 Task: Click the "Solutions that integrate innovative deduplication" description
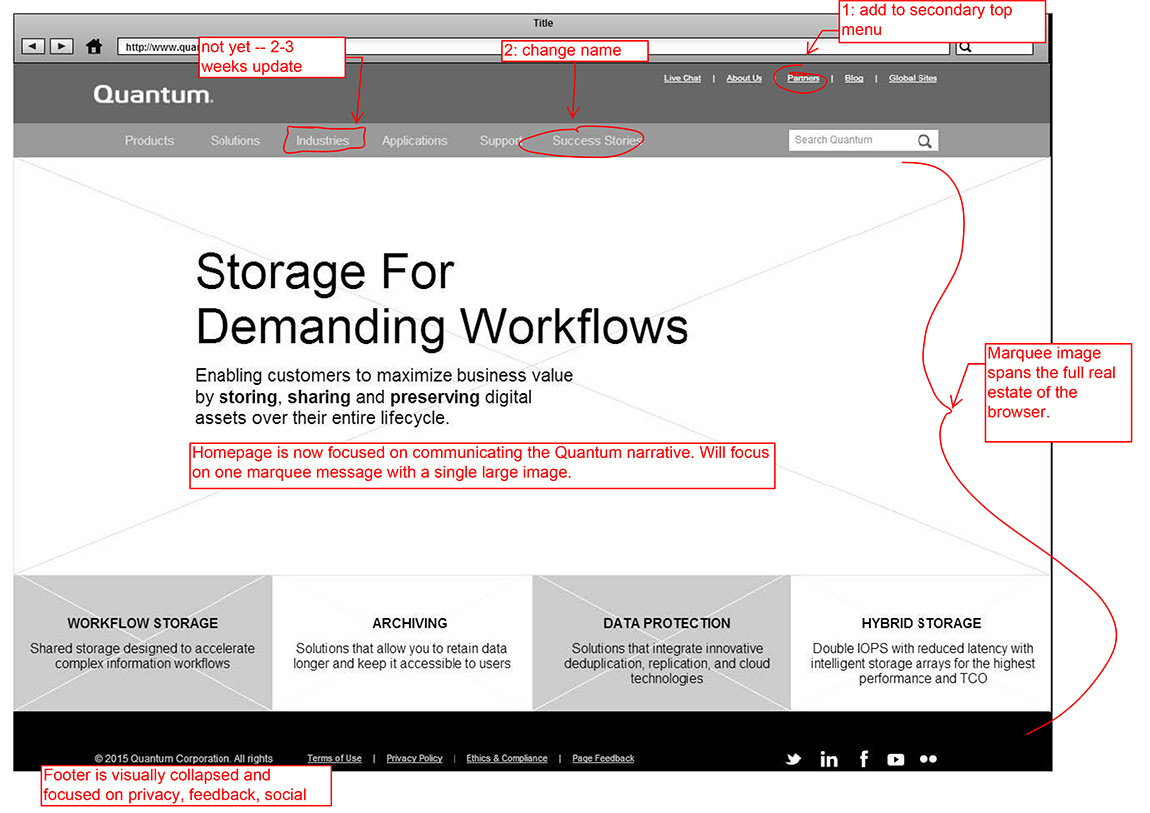[x=667, y=663]
